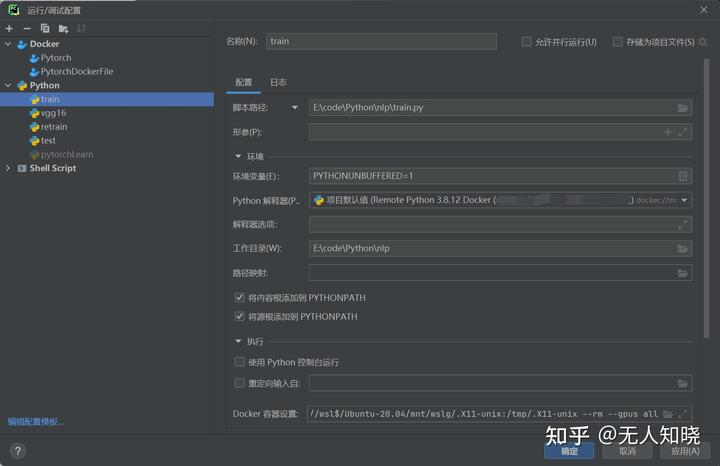Image resolution: width=720 pixels, height=466 pixels.
Task: Expand Docker container settings field icon
Action: click(x=683, y=414)
